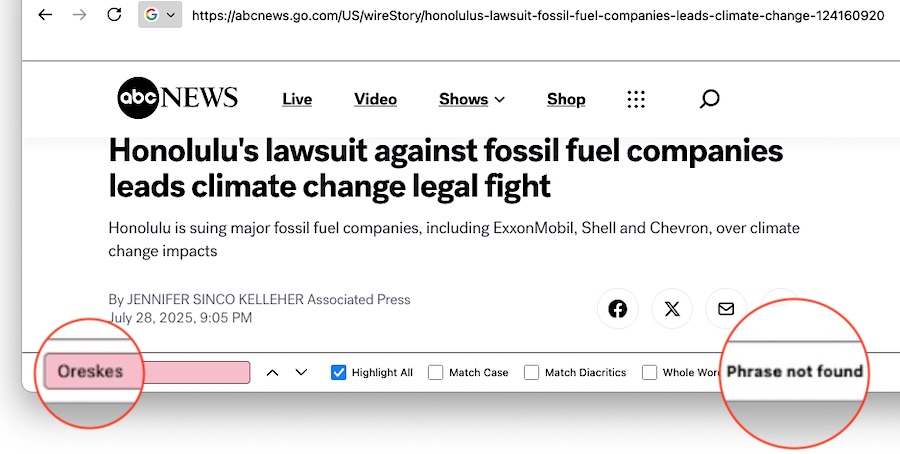Click the ABC News logo
Image resolution: width=900 pixels, height=454 pixels.
pyautogui.click(x=178, y=98)
